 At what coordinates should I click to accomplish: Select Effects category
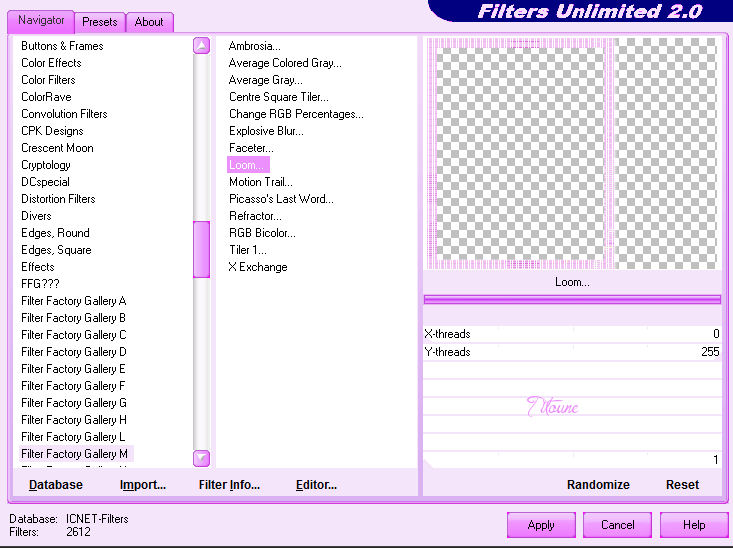(38, 267)
